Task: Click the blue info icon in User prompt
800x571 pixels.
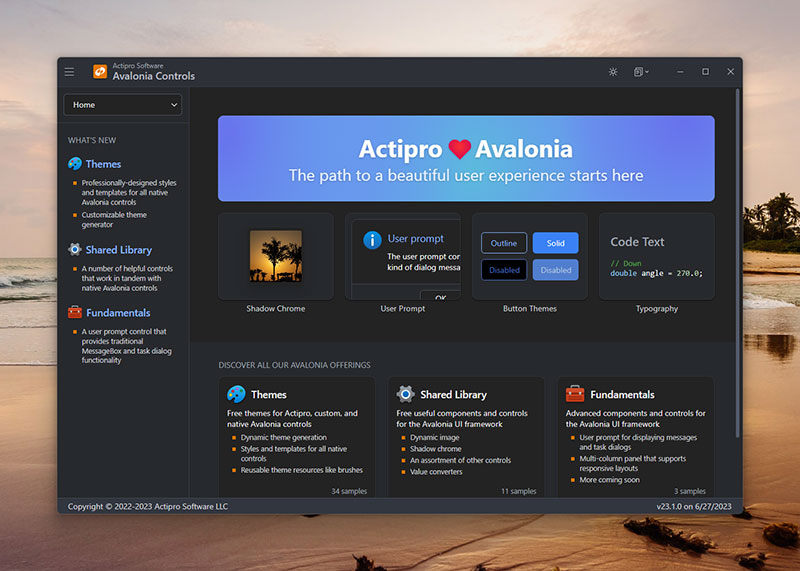Action: pos(372,239)
